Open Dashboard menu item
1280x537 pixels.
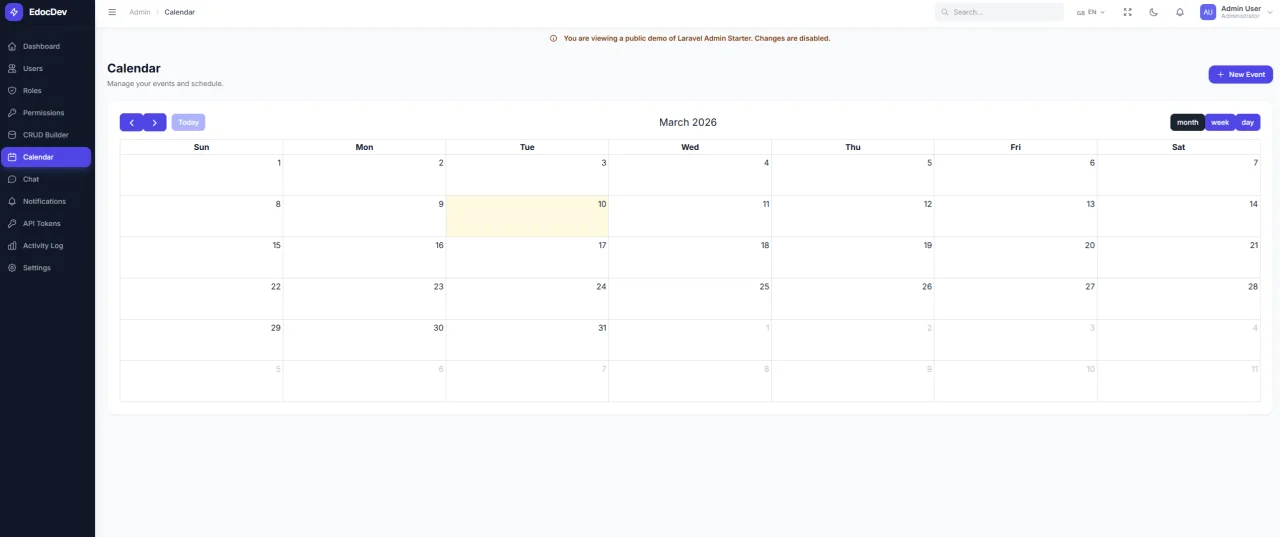tap(47, 47)
